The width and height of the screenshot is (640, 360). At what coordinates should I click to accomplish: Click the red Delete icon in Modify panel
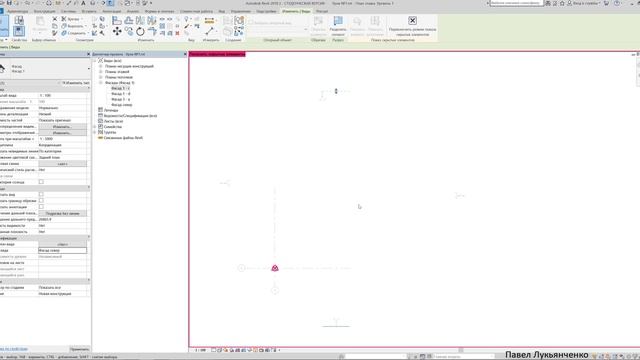[x=177, y=33]
